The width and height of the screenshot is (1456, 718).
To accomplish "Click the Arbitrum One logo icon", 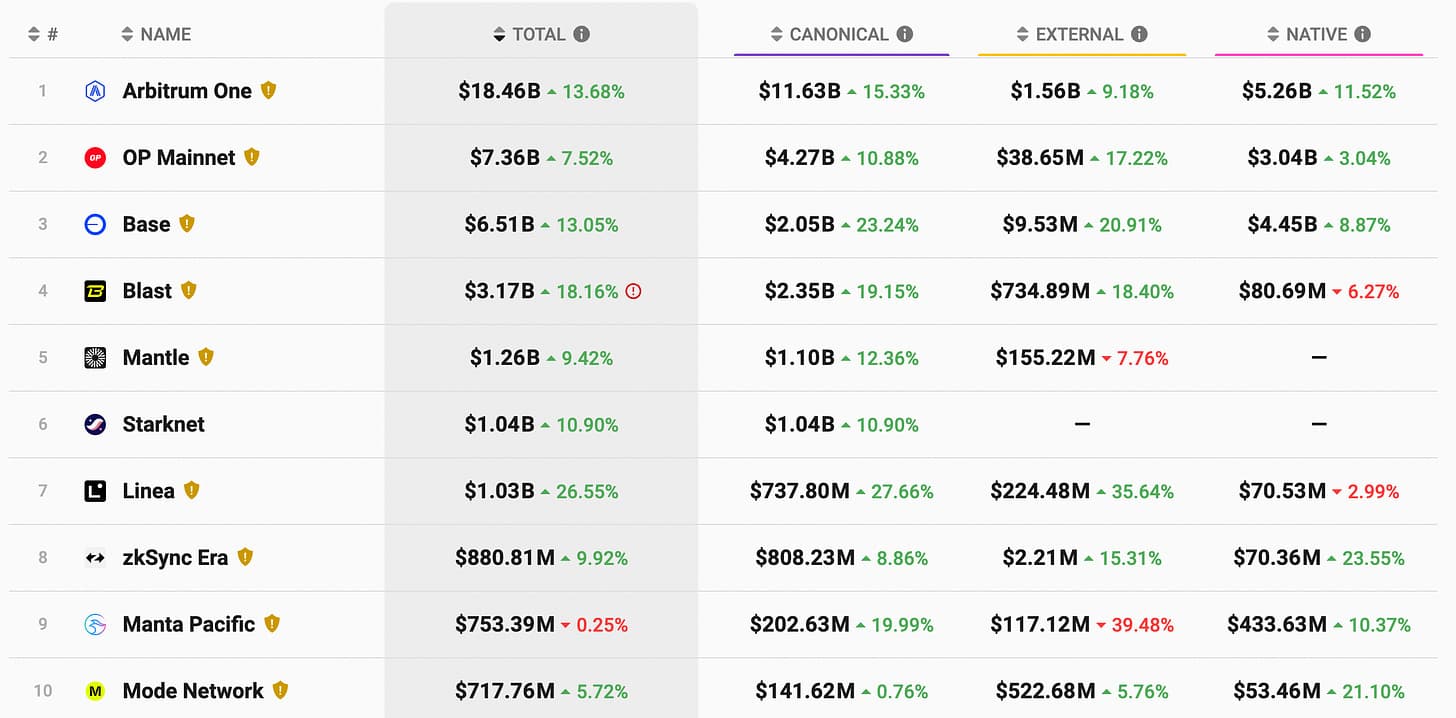I will [95, 91].
